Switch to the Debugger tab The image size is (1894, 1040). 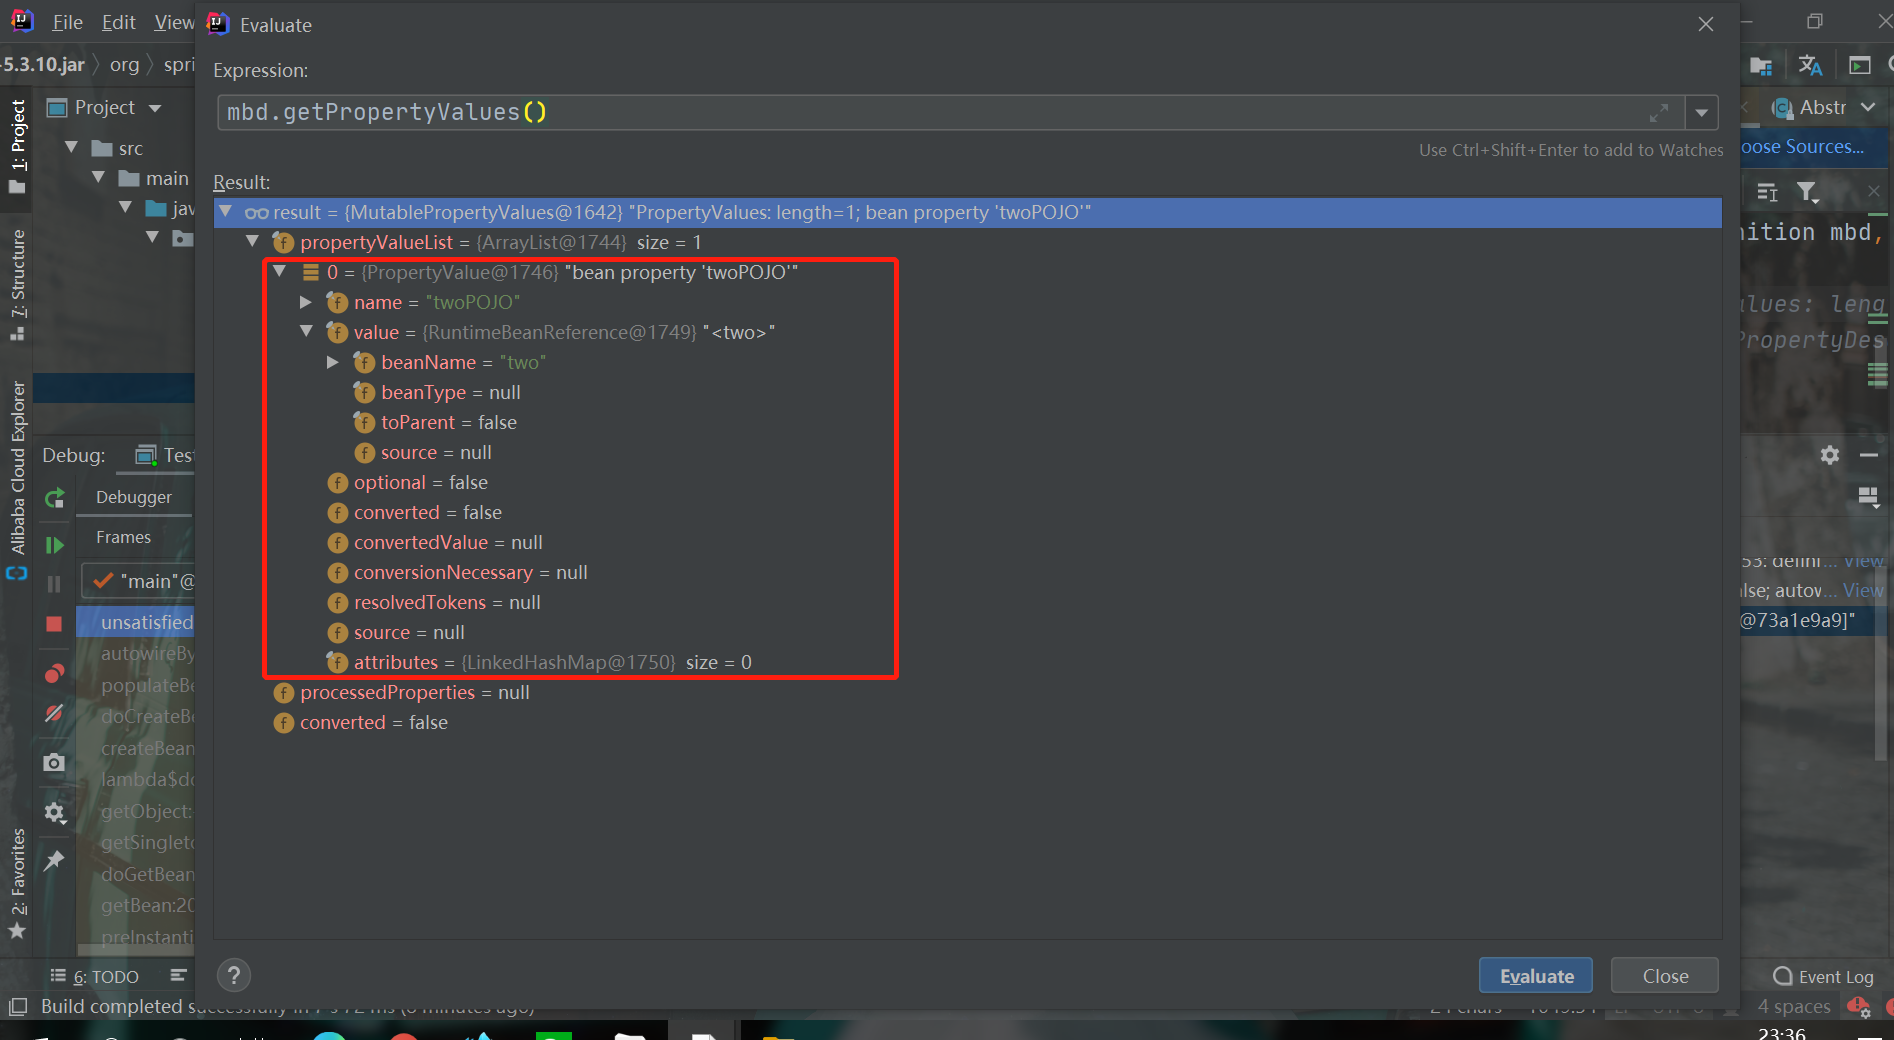pos(134,497)
